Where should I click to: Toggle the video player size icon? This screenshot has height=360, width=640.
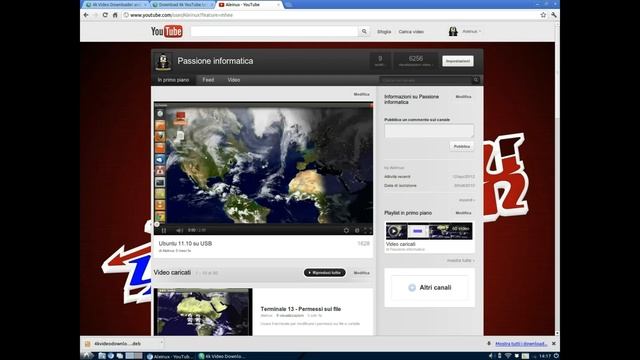357,230
